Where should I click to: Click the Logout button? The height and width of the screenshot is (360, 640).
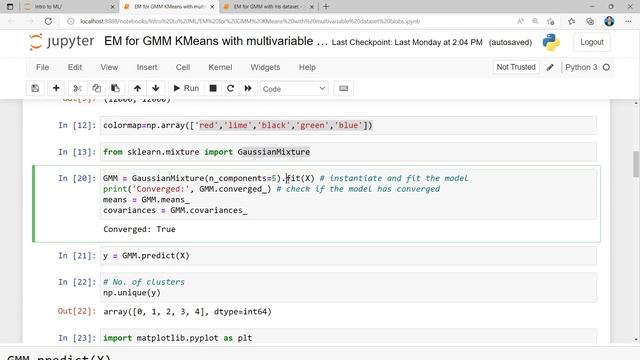click(592, 42)
